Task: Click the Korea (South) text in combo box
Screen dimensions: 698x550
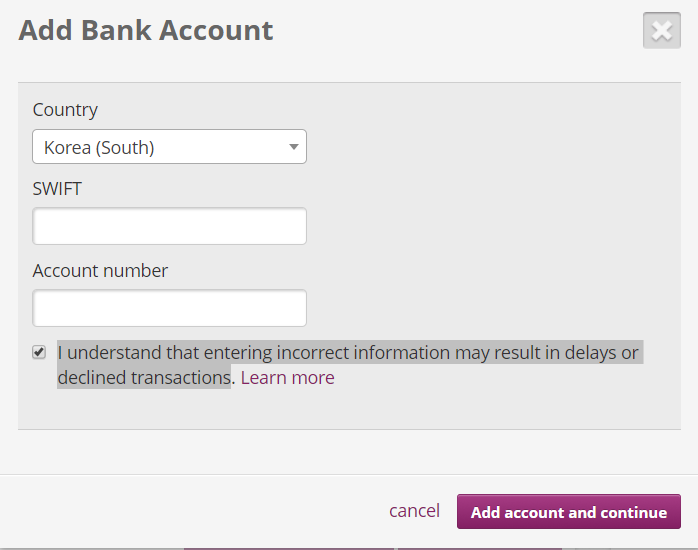Action: (99, 148)
